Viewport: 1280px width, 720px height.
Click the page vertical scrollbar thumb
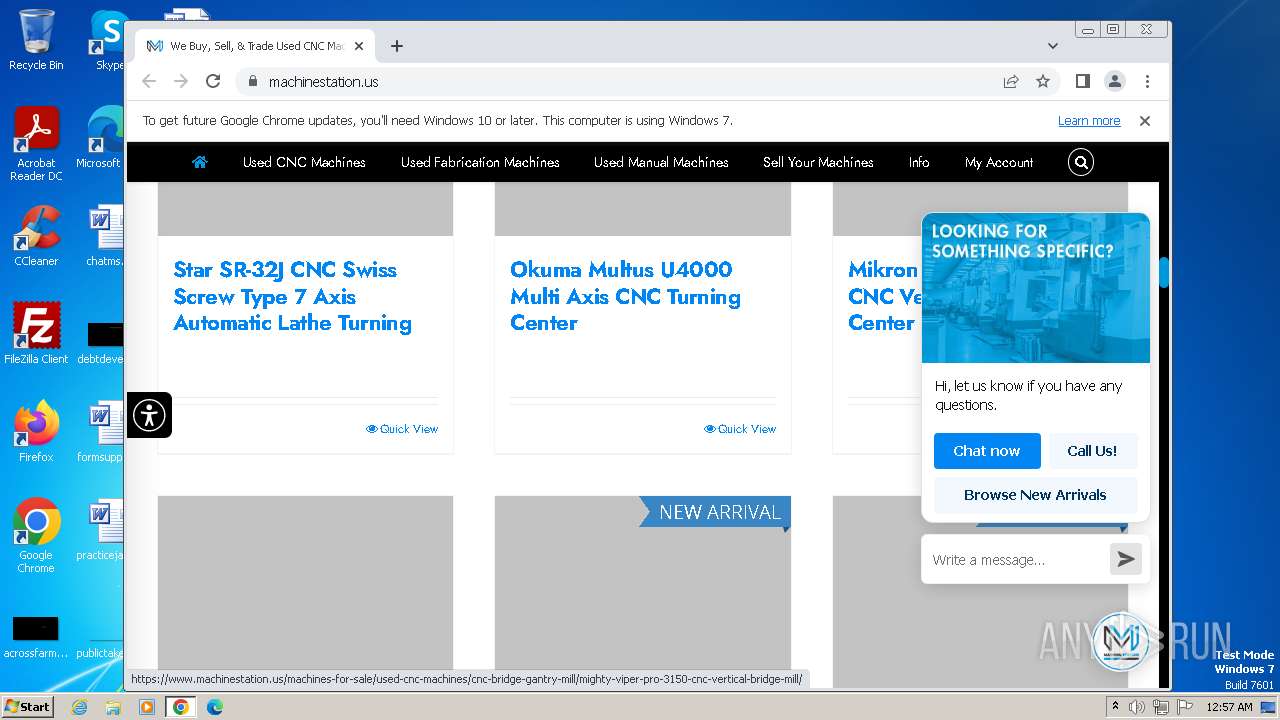[1164, 272]
